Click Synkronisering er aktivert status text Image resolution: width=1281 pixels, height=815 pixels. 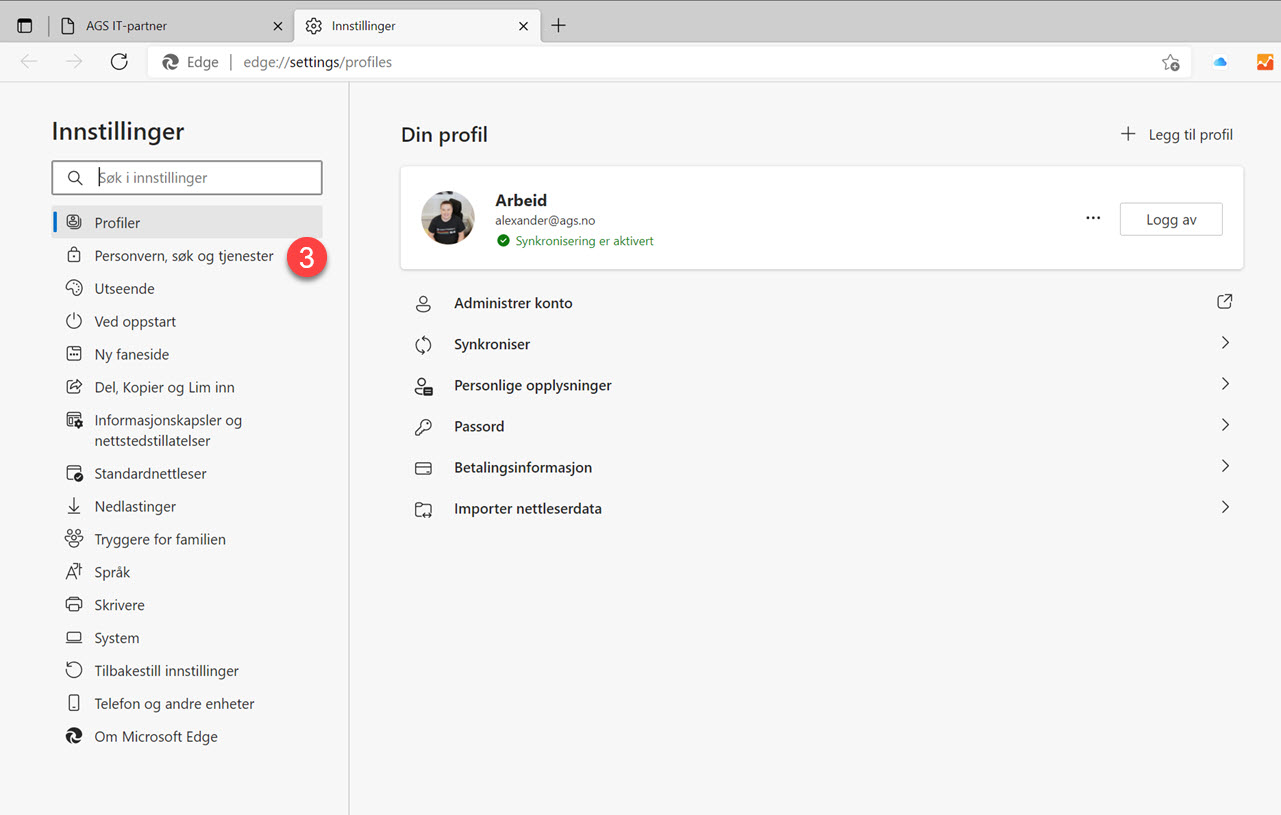click(584, 241)
